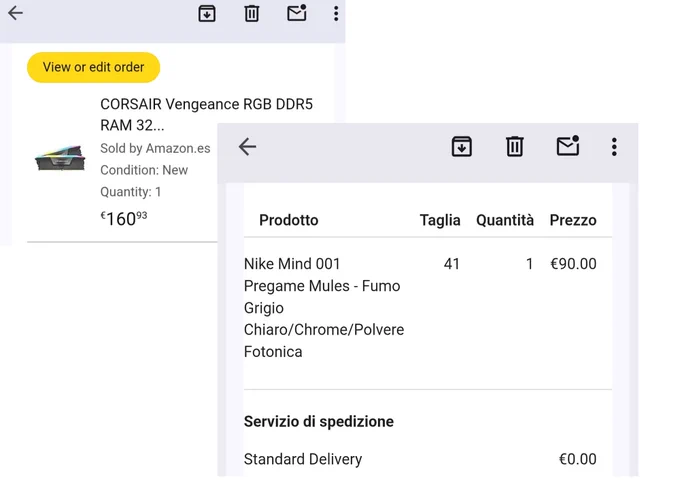Delete the Nike order email

514,146
